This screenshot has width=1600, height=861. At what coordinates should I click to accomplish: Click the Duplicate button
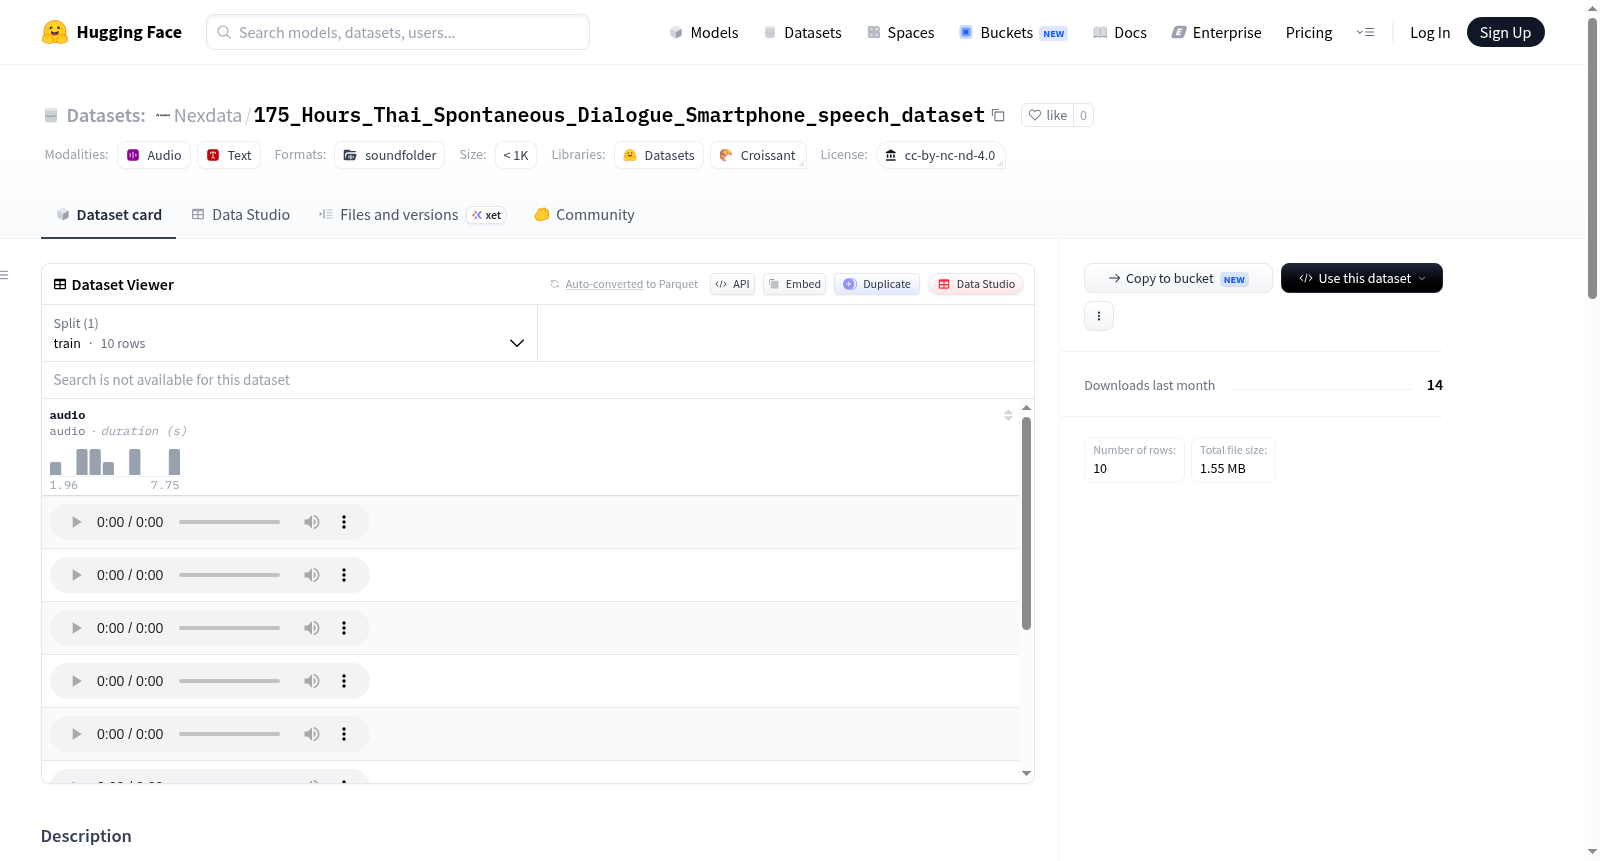point(877,284)
